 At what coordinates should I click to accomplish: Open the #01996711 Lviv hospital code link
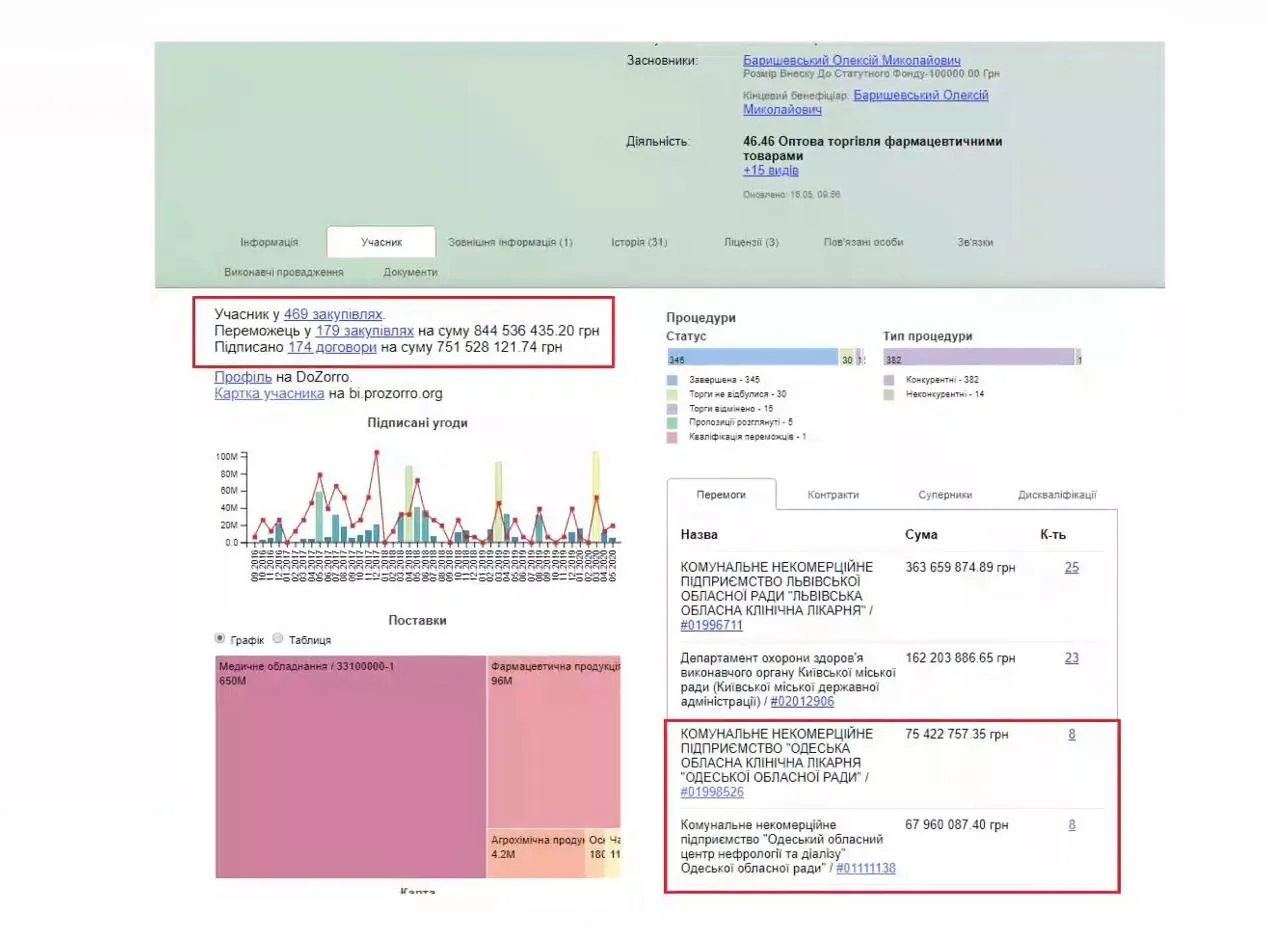(711, 626)
